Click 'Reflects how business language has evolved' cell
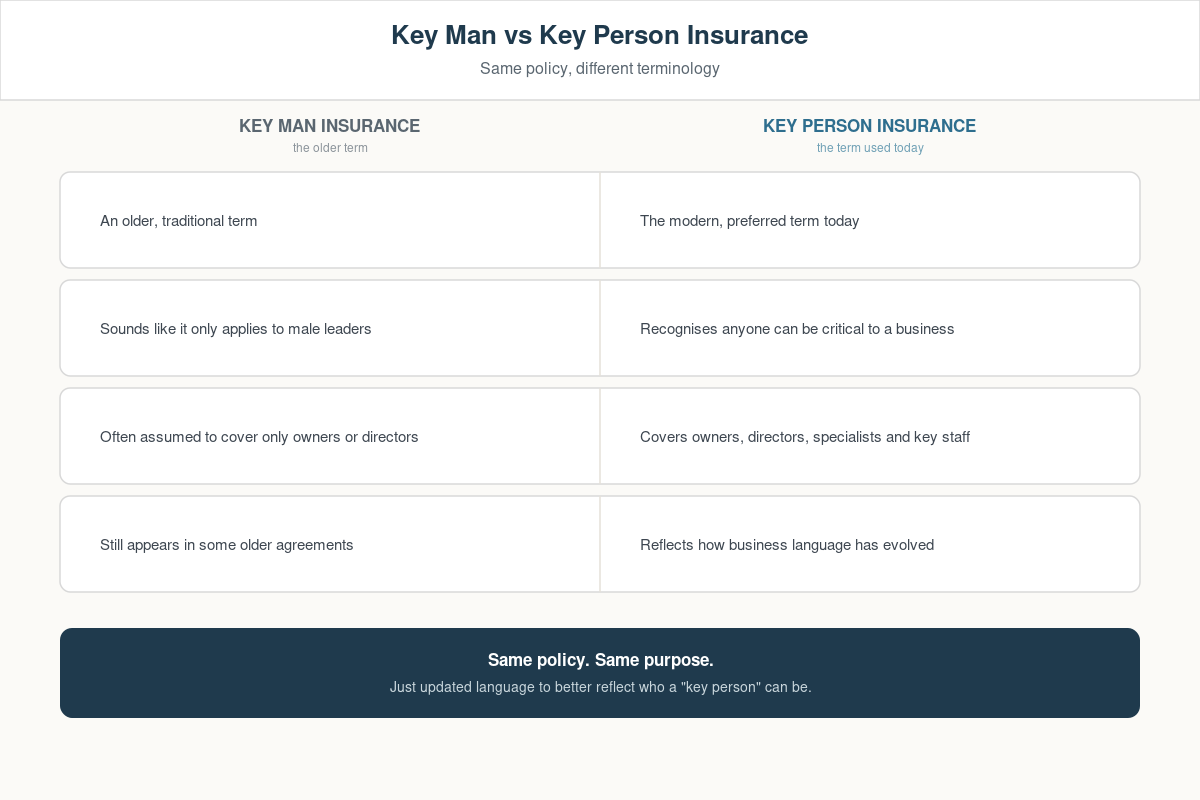Image resolution: width=1200 pixels, height=800 pixels. [870, 544]
